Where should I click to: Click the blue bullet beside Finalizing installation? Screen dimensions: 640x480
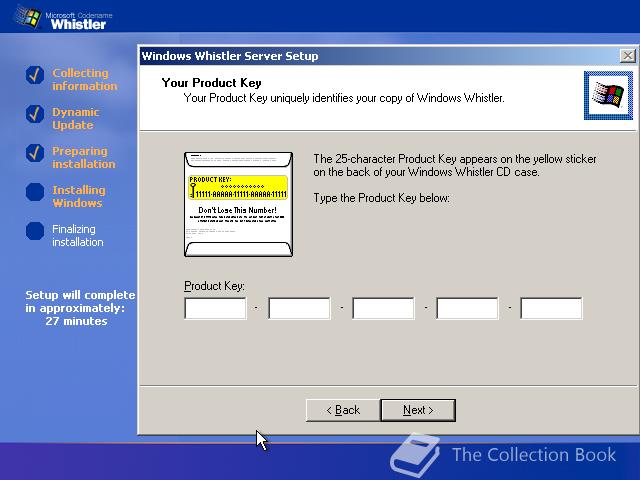35,231
